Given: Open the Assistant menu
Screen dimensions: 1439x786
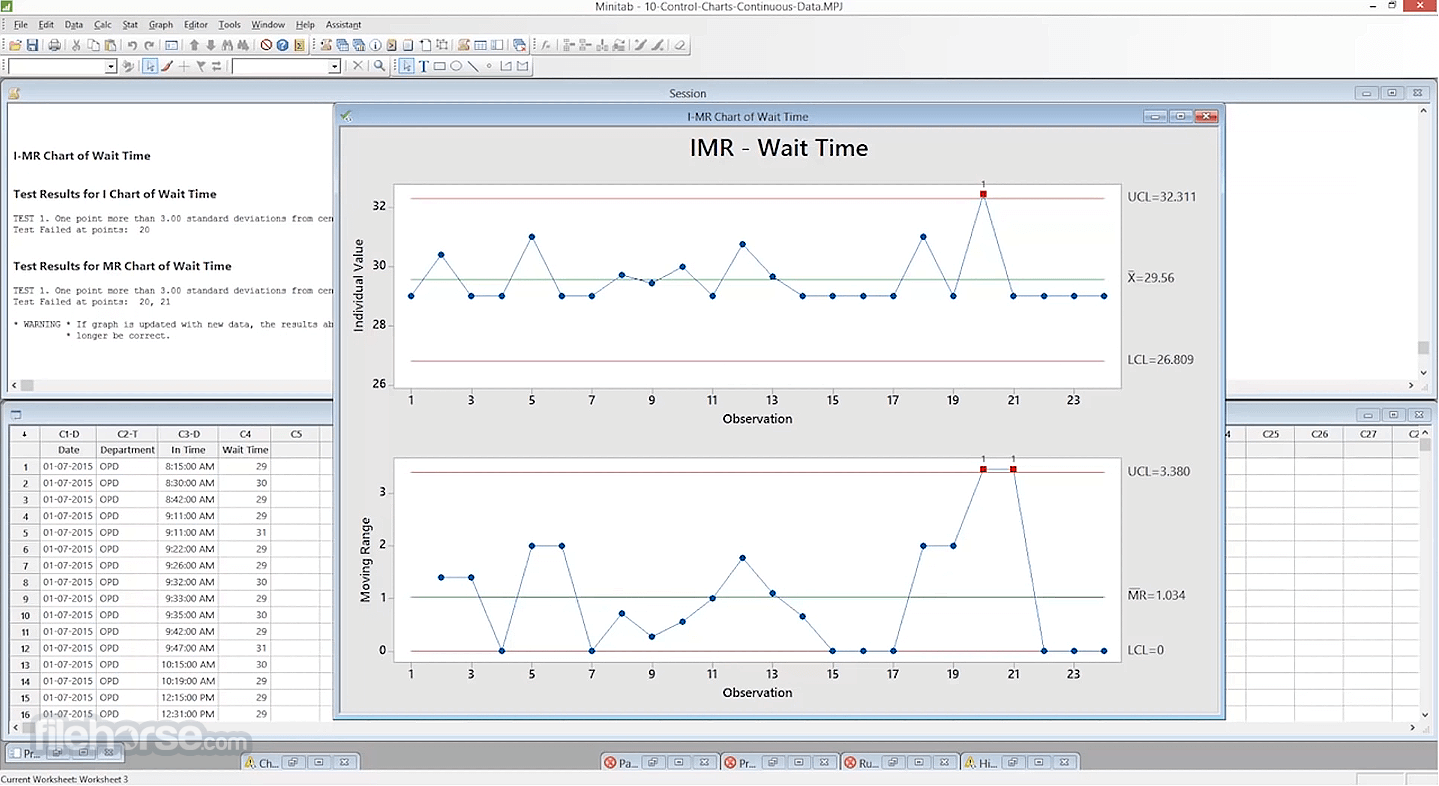Looking at the screenshot, I should (x=344, y=24).
